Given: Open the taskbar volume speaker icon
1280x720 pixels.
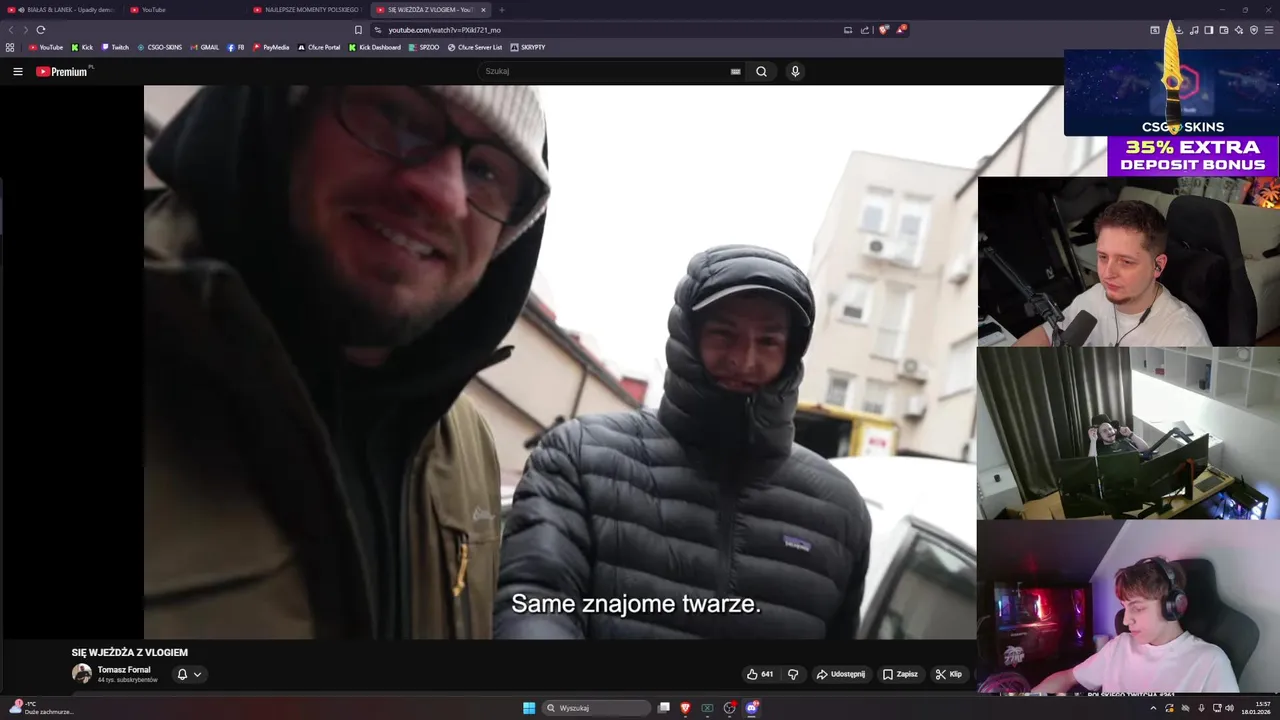Looking at the screenshot, I should point(1229,708).
